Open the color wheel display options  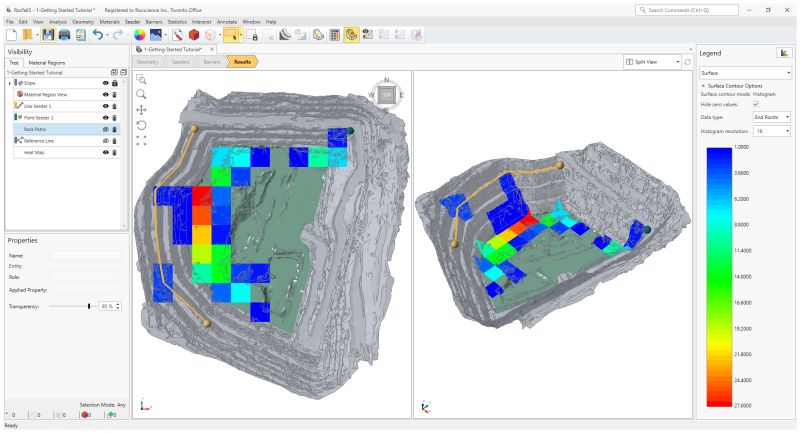tap(139, 35)
